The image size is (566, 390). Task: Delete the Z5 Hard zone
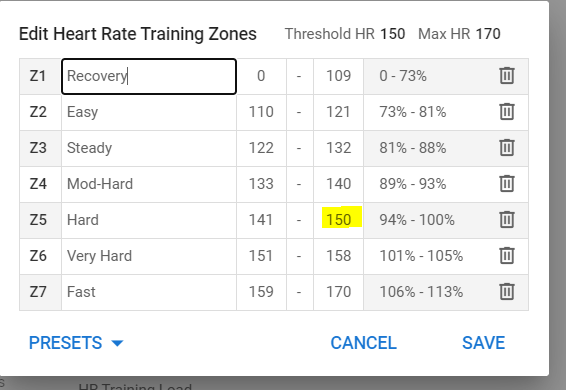tap(507, 220)
